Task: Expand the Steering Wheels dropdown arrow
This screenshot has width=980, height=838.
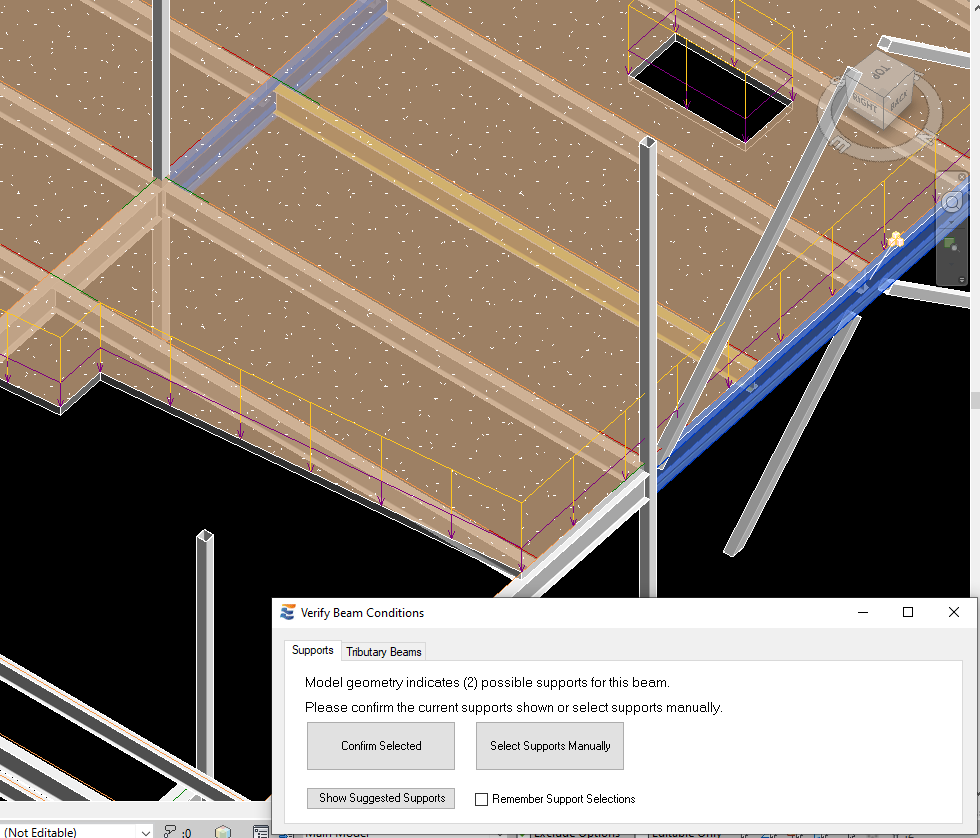Action: coord(952,221)
